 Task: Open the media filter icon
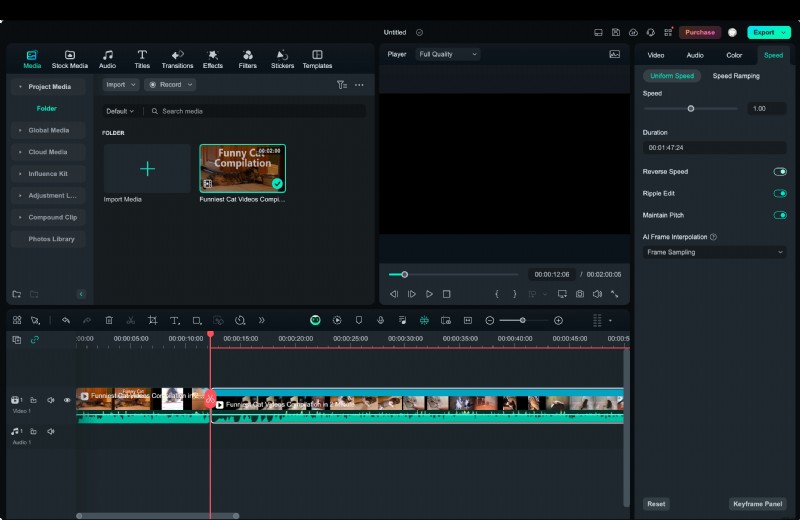tap(341, 85)
